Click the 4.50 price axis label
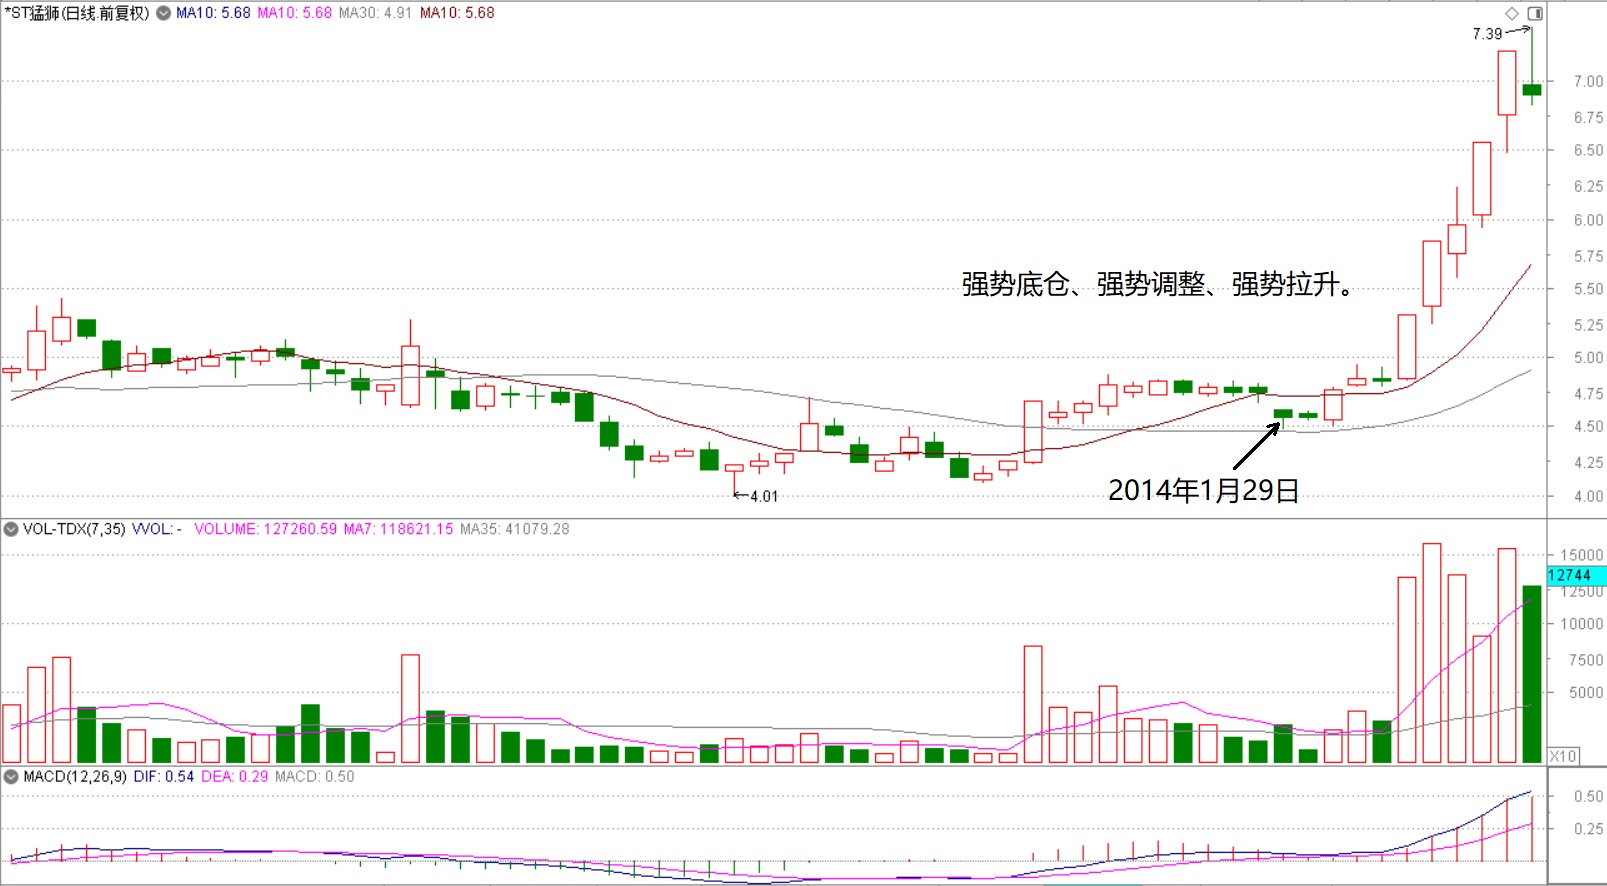This screenshot has height=886, width=1607. [x=1588, y=426]
